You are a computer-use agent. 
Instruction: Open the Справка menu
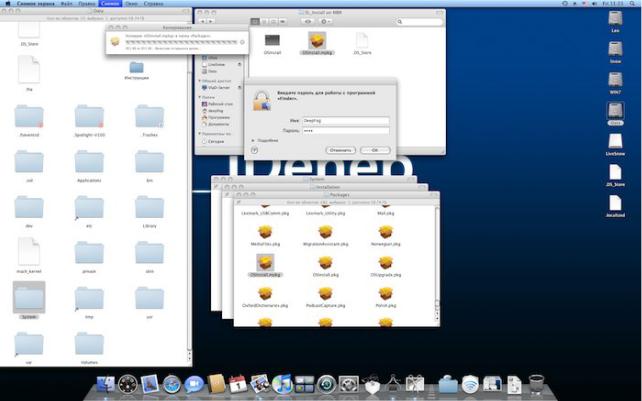click(154, 3)
